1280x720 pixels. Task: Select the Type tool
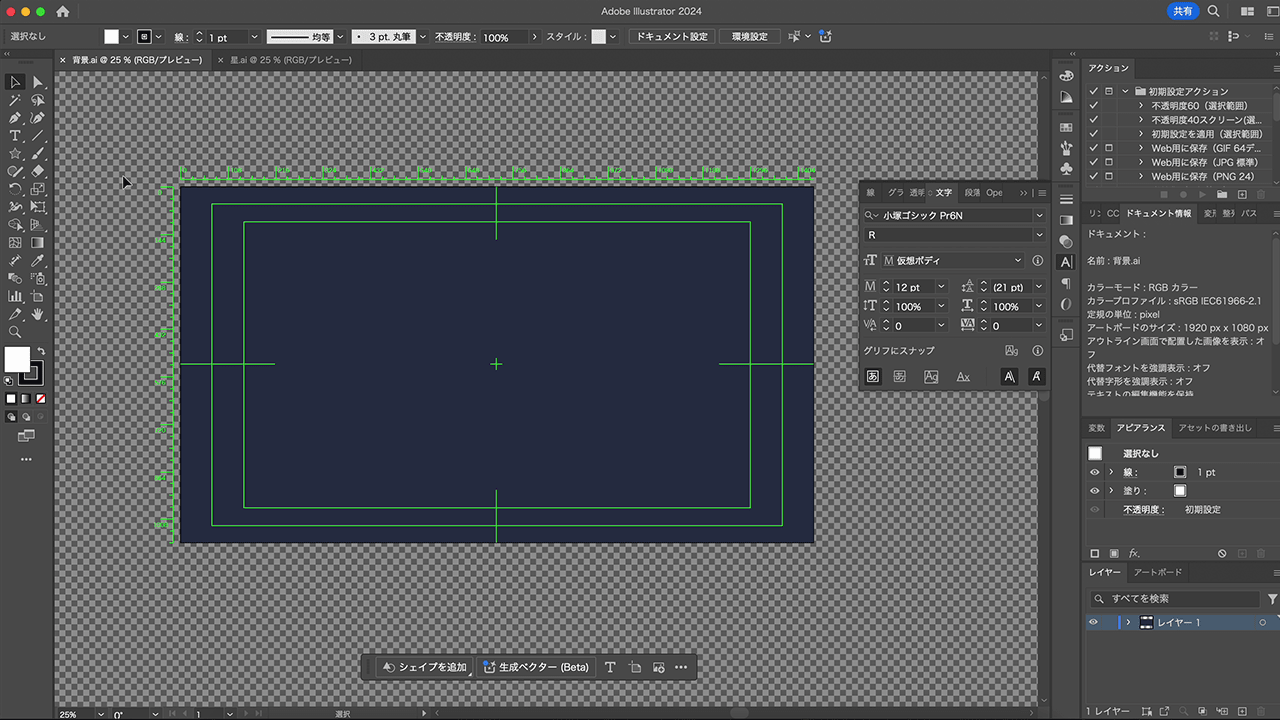tap(15, 136)
